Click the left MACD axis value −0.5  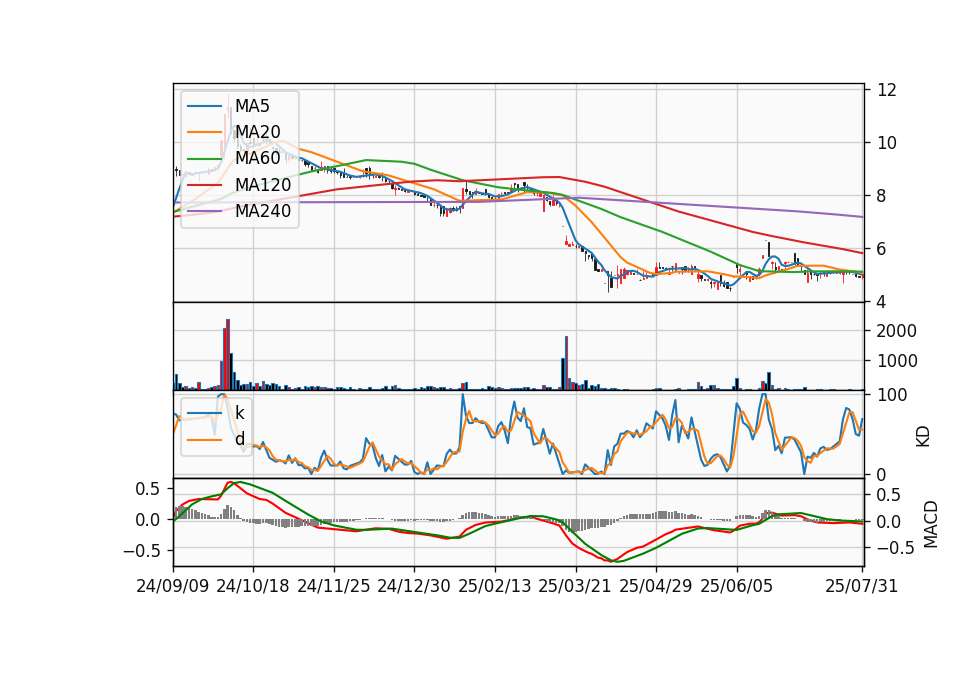[x=142, y=551]
